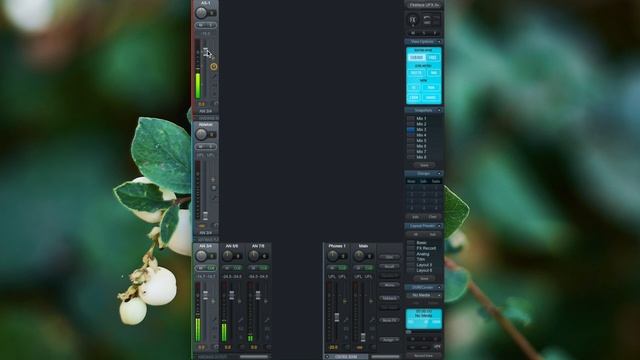
Task: Click the AN 7/8 pan knob
Action: point(253,256)
